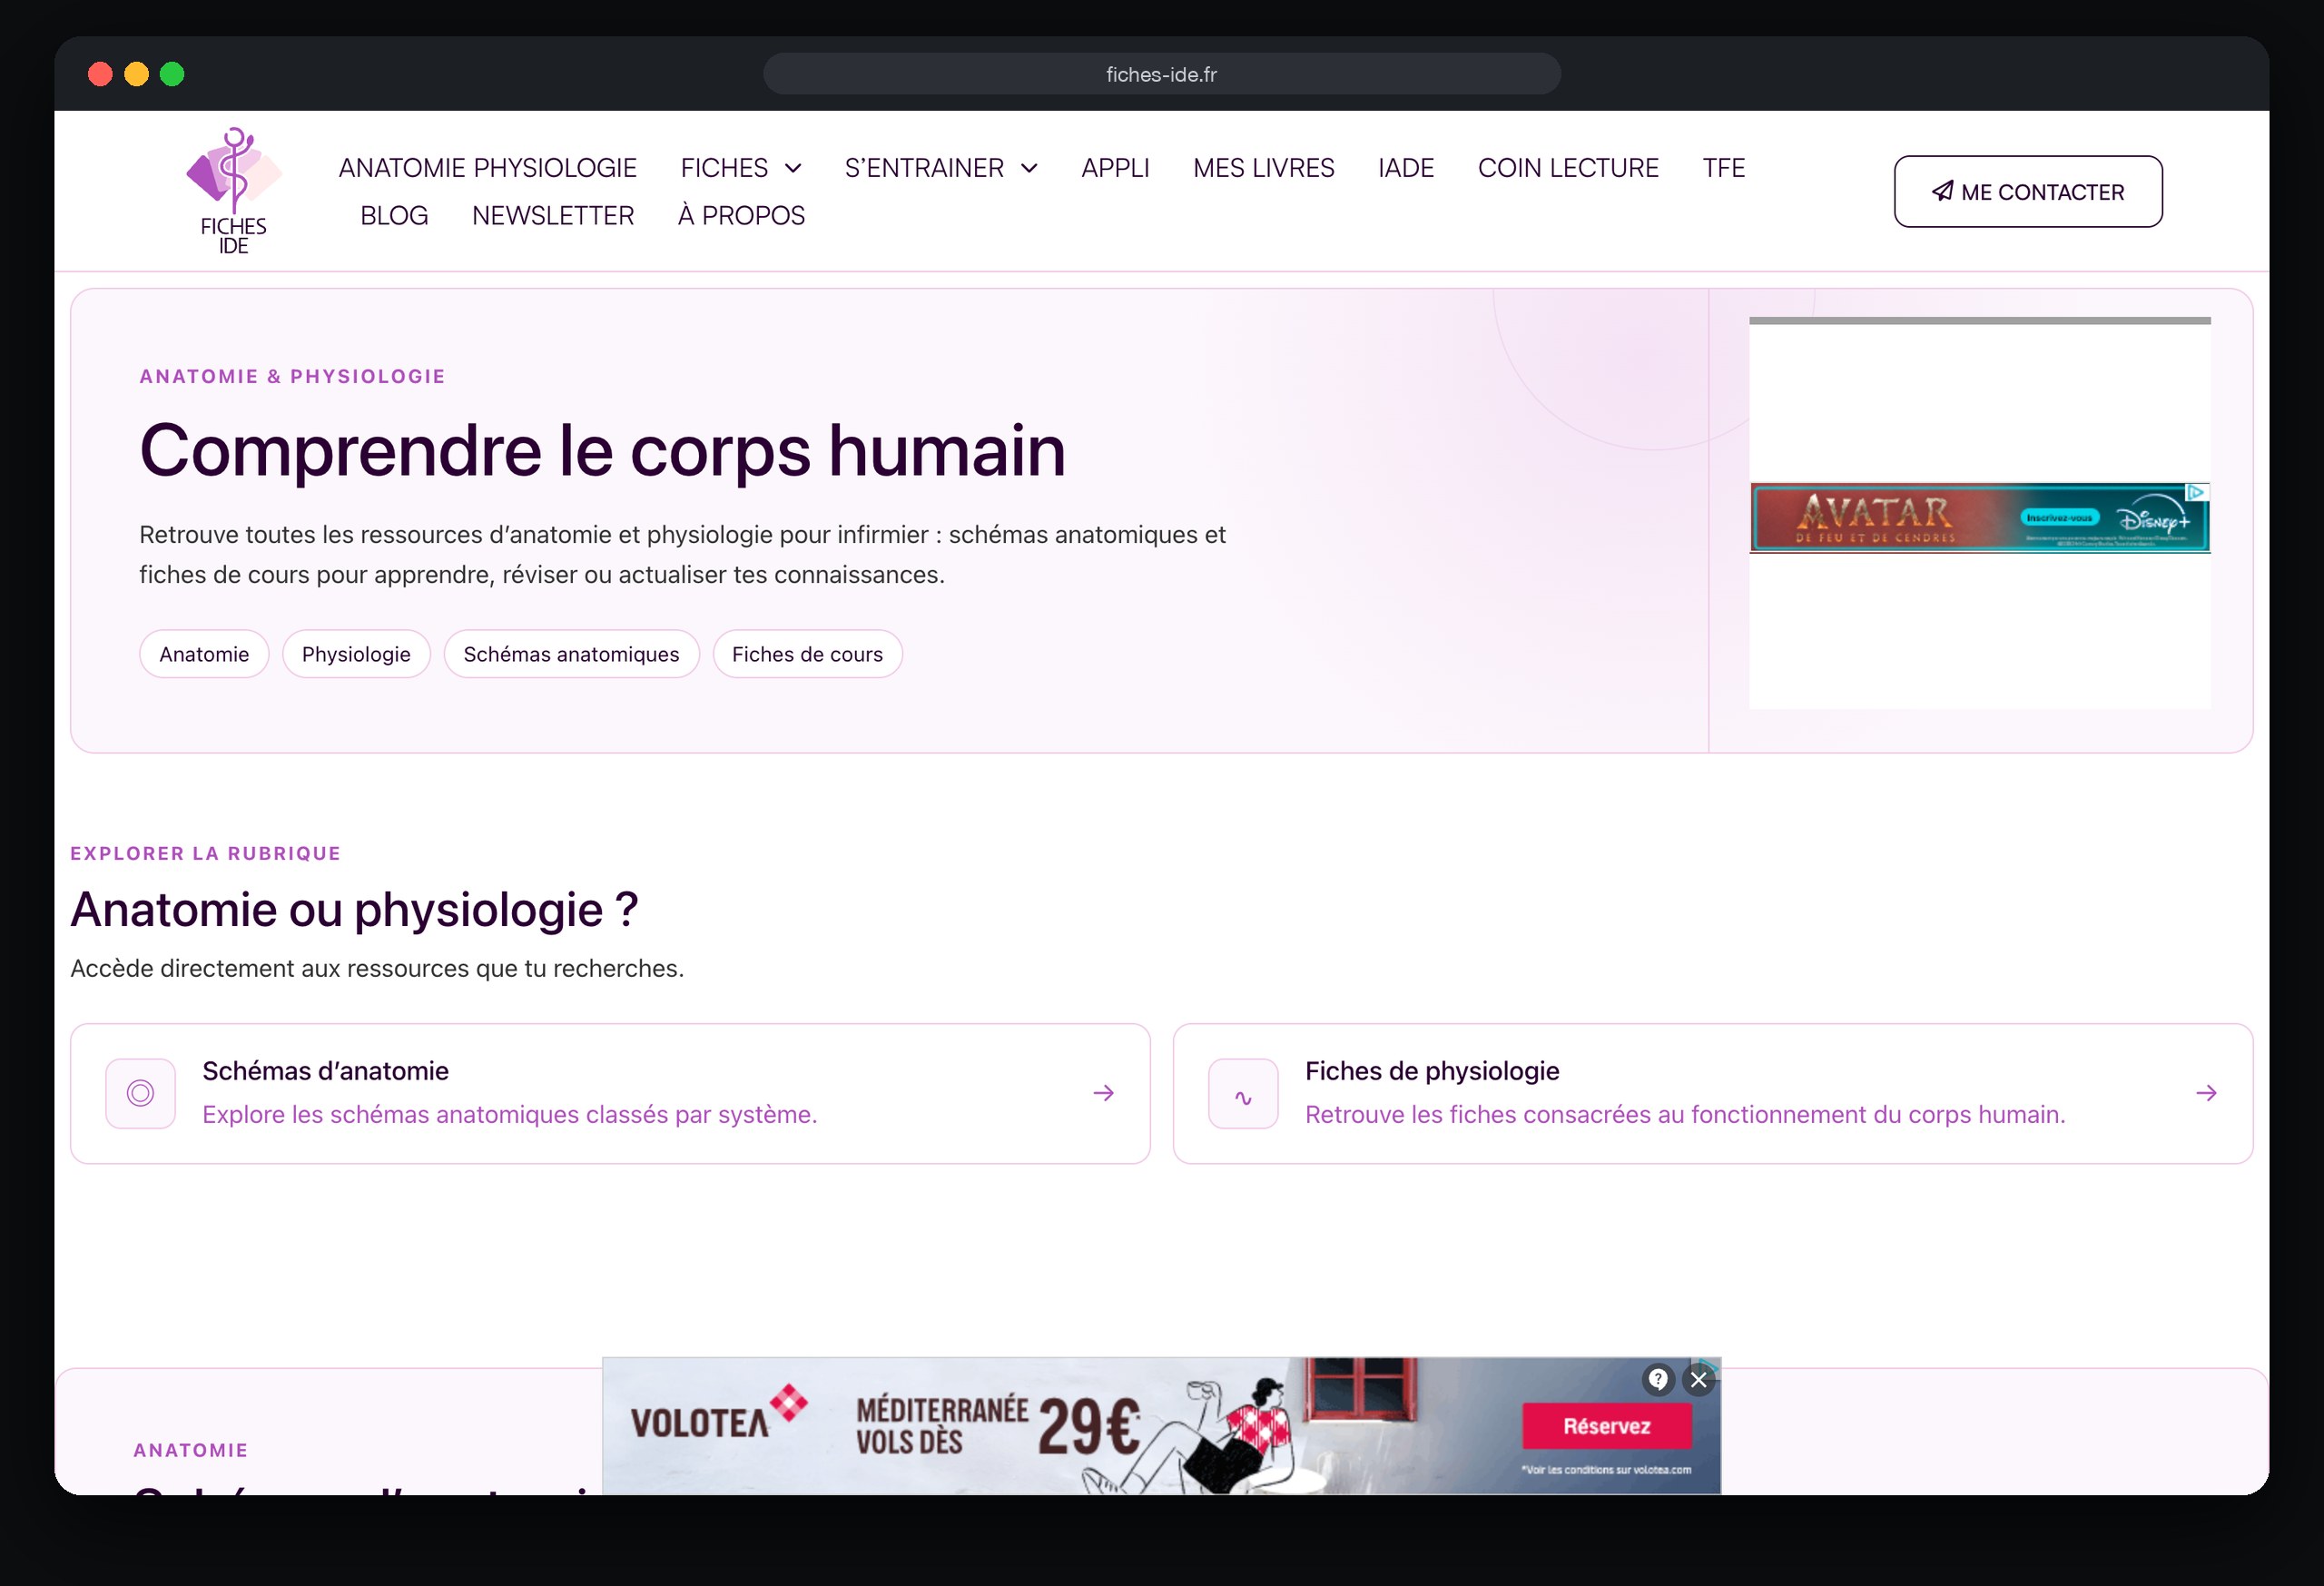The image size is (2324, 1586).
Task: Open the Fiches de physiologie card title
Action: 1432,1071
